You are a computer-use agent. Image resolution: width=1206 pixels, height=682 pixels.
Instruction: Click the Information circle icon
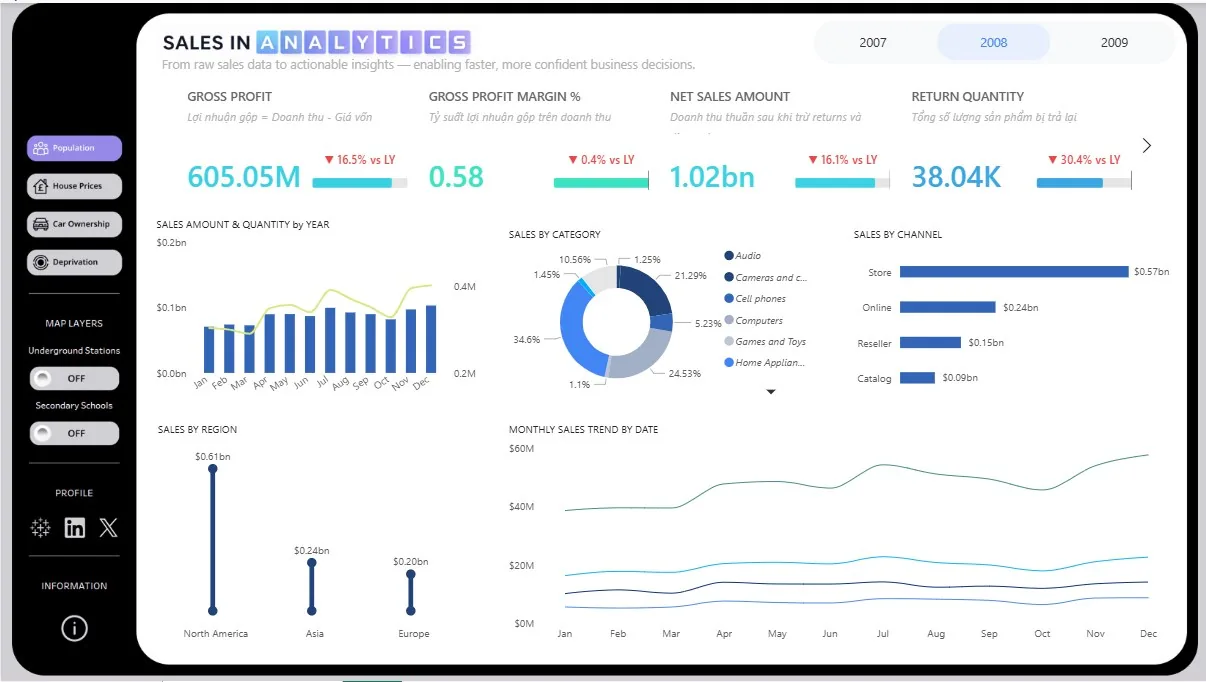coord(75,628)
